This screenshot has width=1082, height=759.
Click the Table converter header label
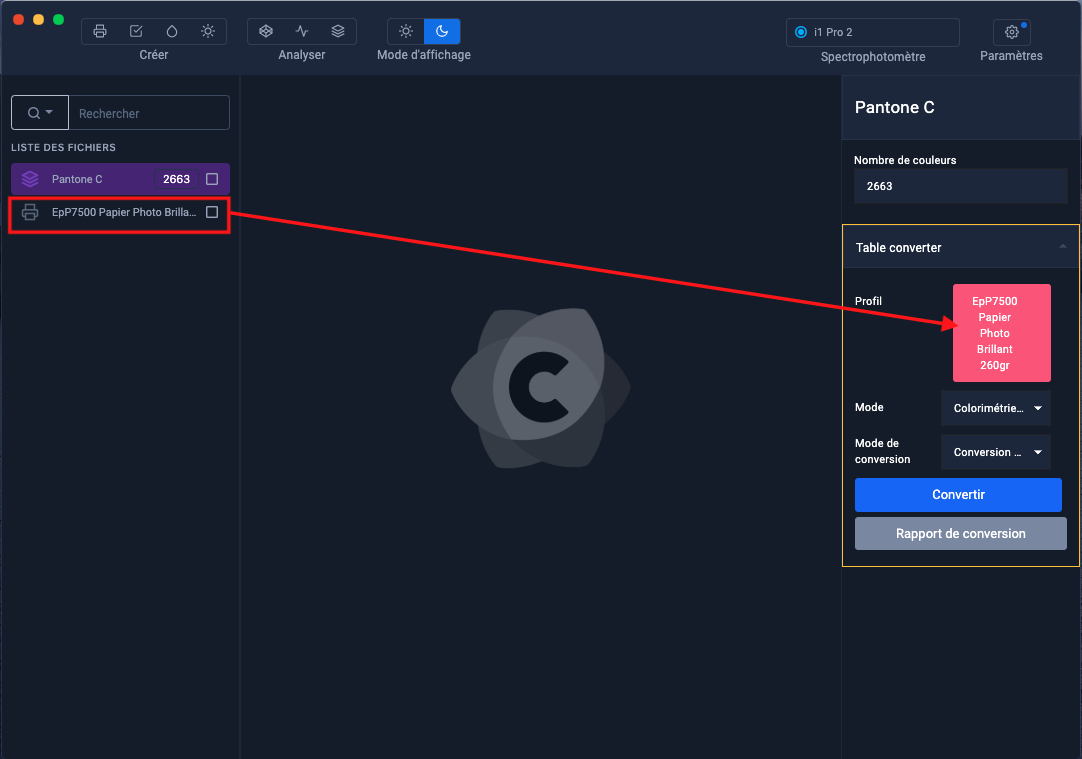pos(898,248)
